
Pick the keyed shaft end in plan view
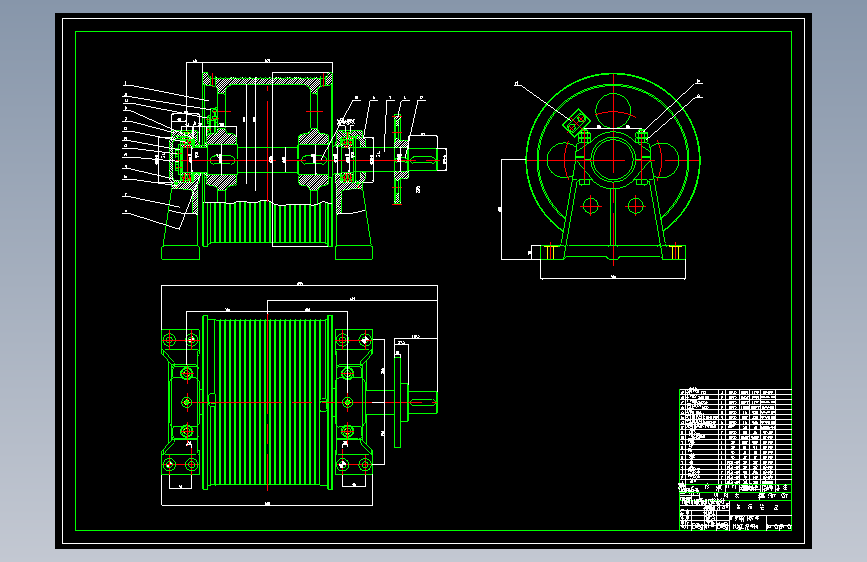click(422, 403)
